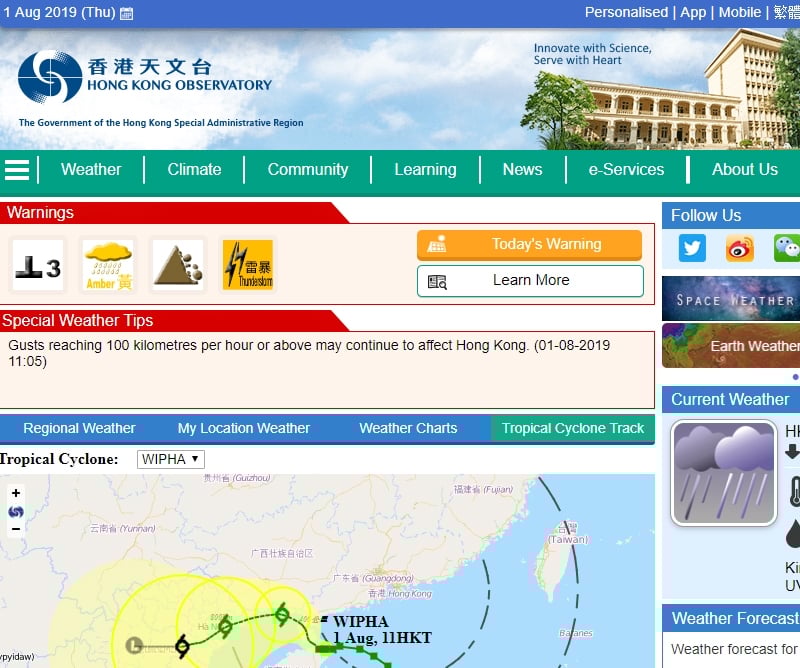Open the News menu
This screenshot has width=800, height=668.
pyautogui.click(x=522, y=169)
